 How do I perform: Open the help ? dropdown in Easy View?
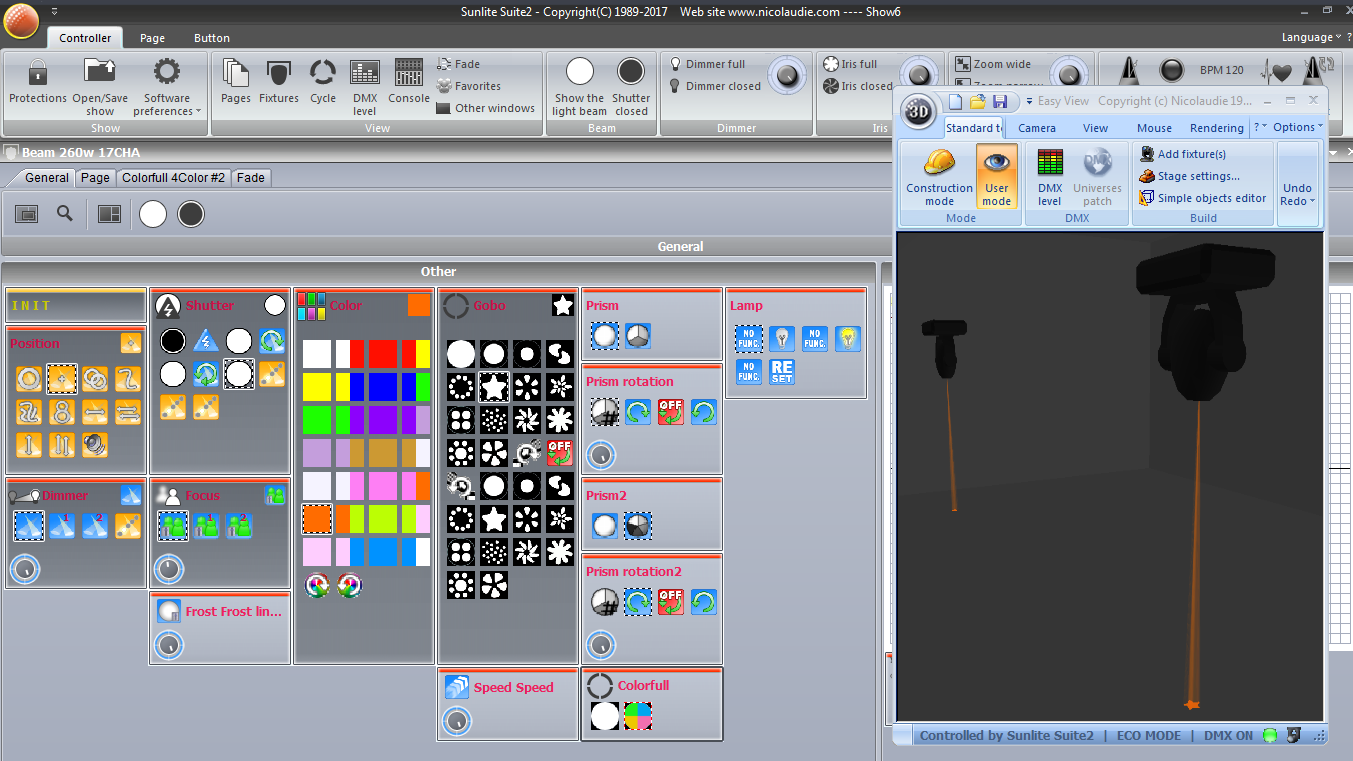pos(1260,127)
